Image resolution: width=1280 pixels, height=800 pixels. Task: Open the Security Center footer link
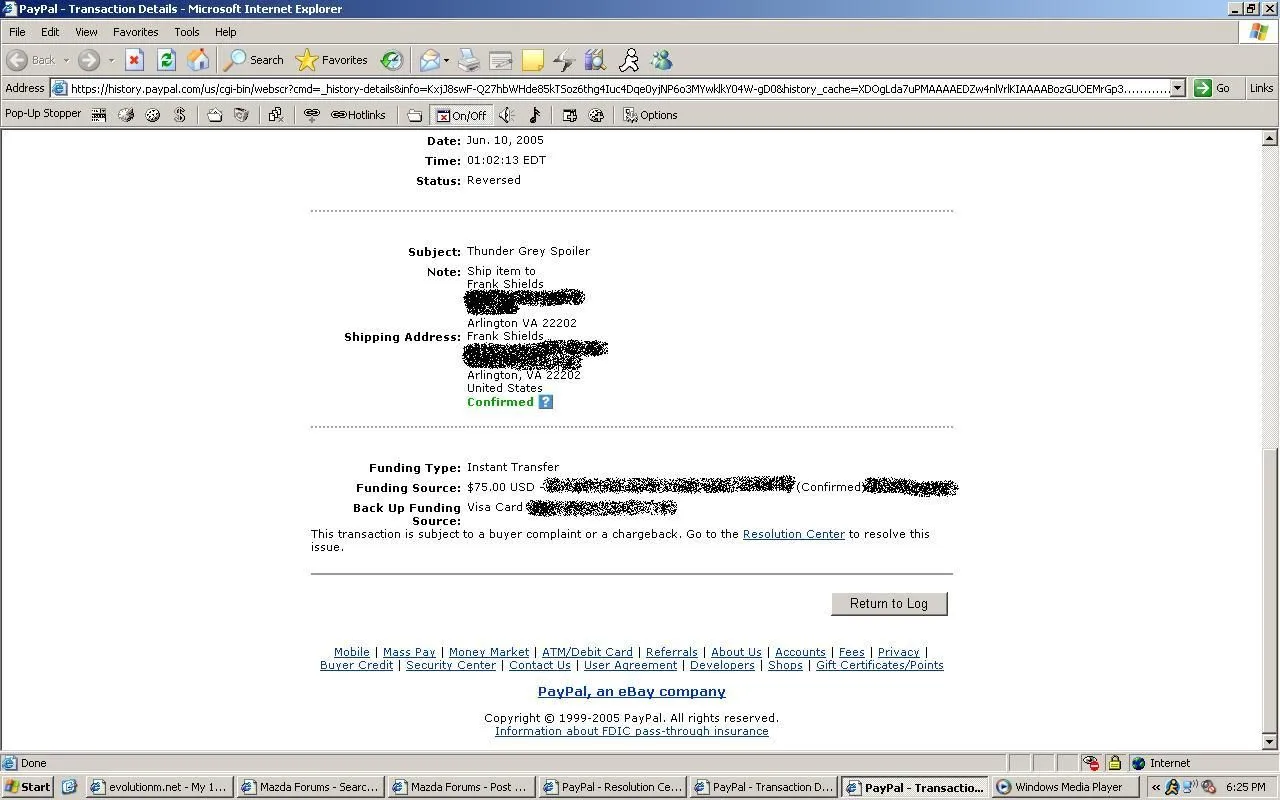(451, 665)
